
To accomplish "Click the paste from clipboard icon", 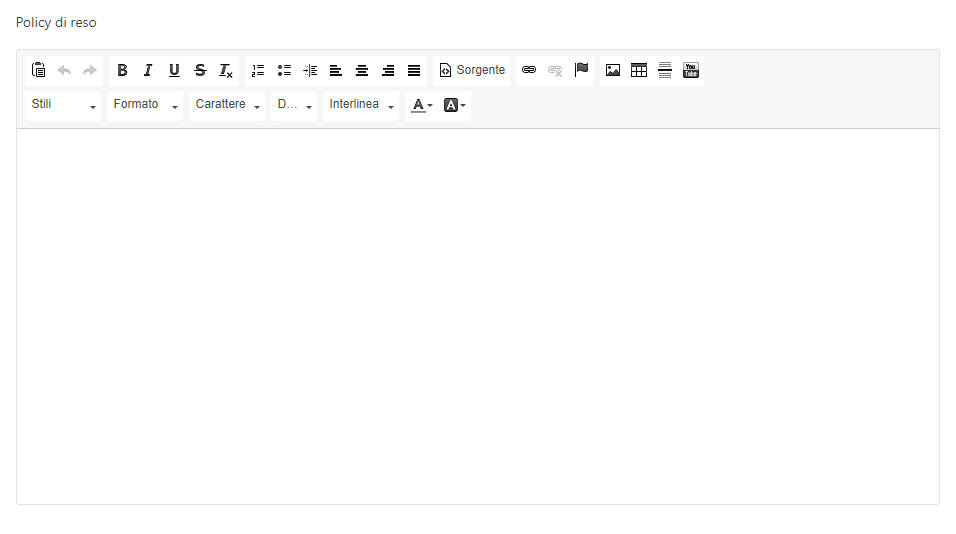I will (x=38, y=70).
